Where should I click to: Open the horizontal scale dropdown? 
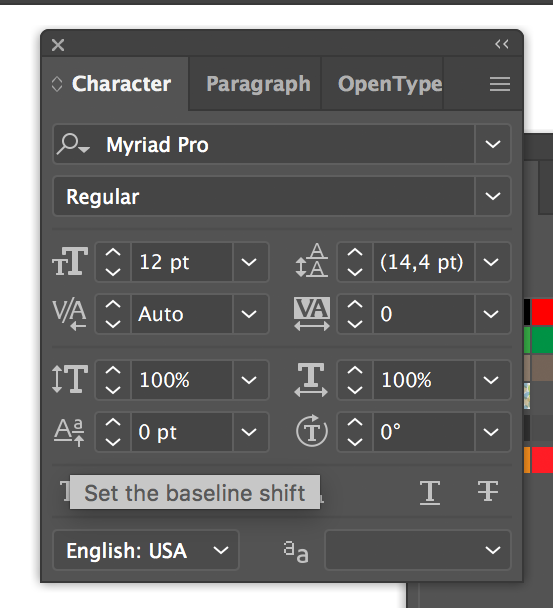pyautogui.click(x=492, y=380)
